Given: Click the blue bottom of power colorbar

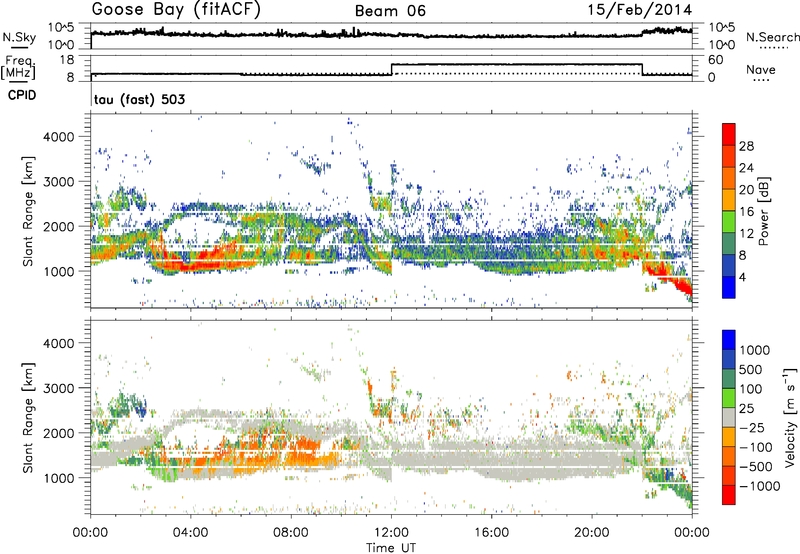Looking at the screenshot, I should [x=729, y=287].
